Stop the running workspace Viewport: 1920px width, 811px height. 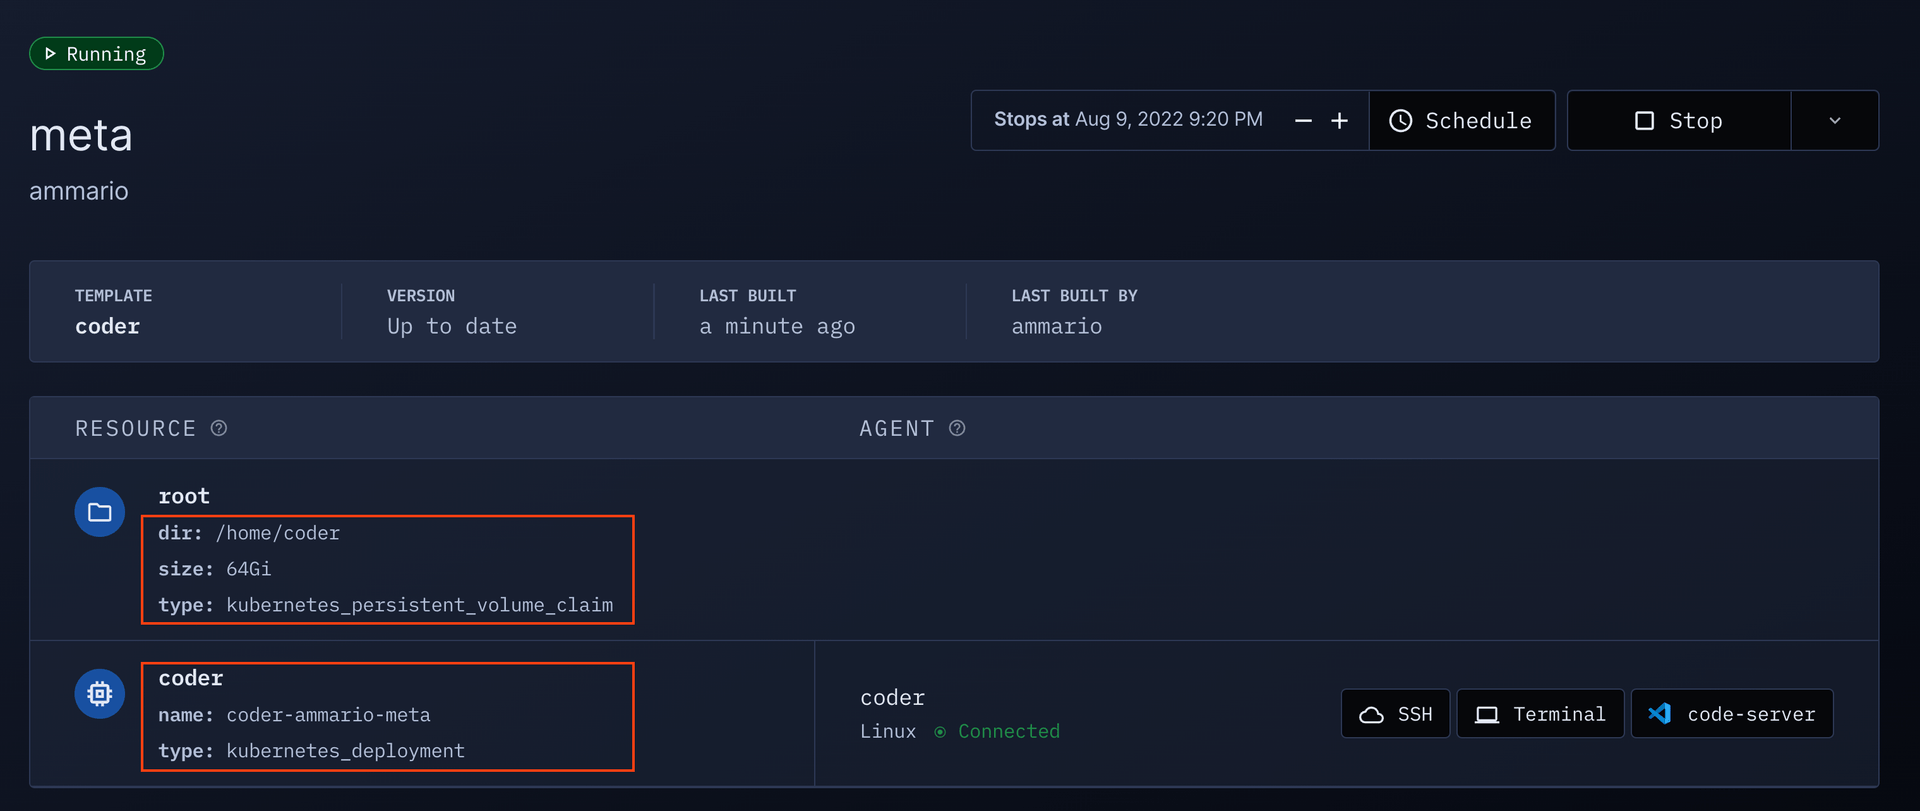click(x=1679, y=121)
